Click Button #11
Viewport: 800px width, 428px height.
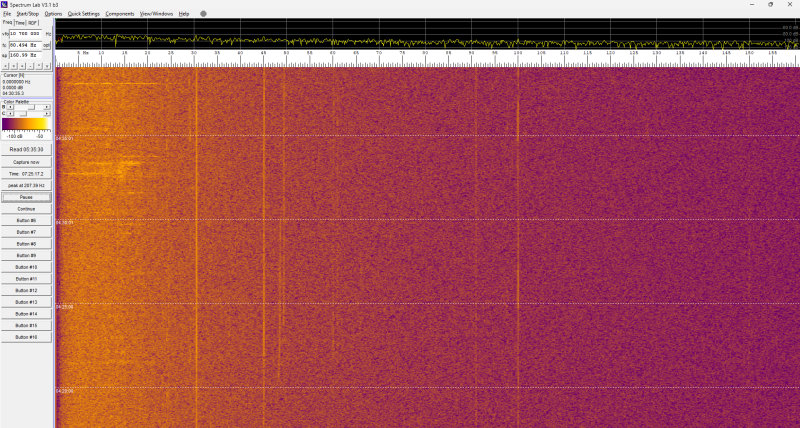click(26, 279)
